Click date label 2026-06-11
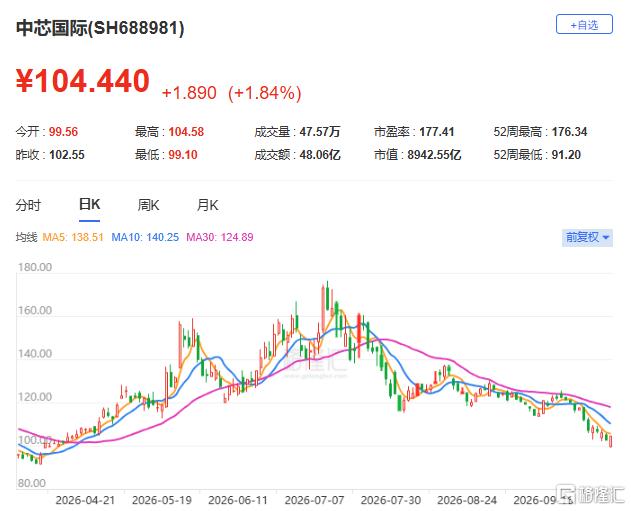Screen dimensions: 631x511 [x=237, y=500]
